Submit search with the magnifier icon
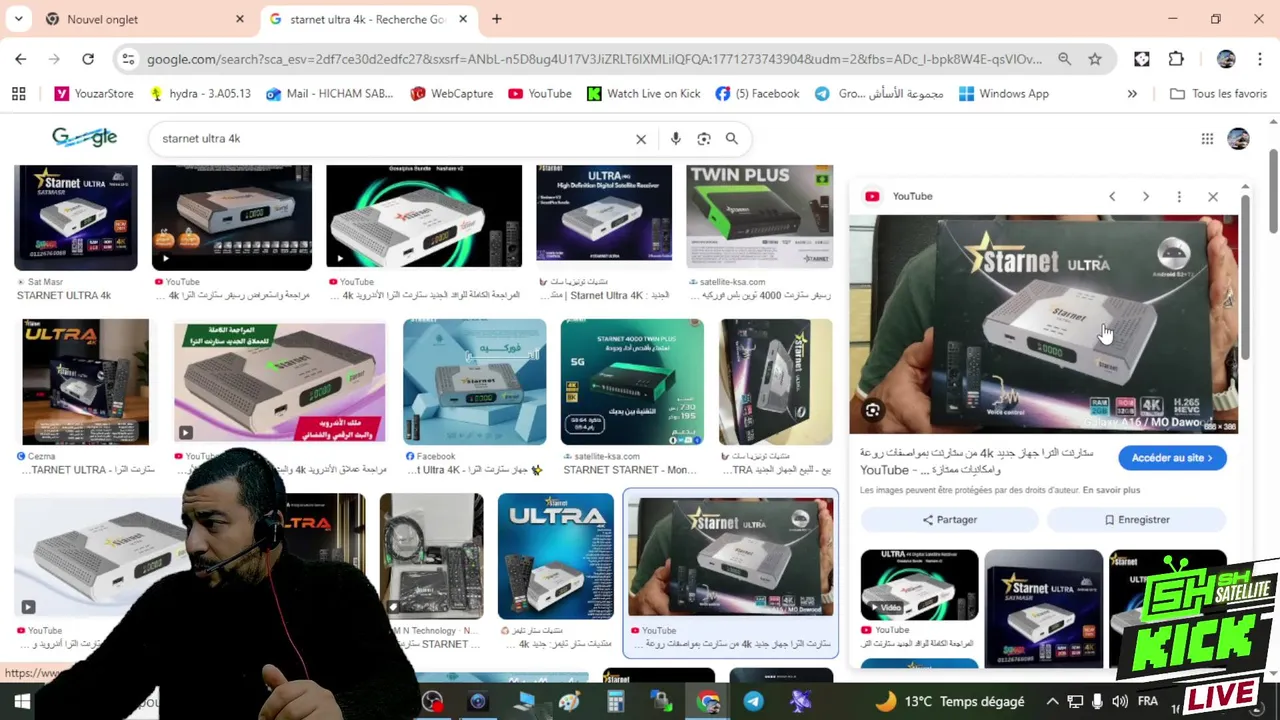The width and height of the screenshot is (1280, 720). [732, 139]
